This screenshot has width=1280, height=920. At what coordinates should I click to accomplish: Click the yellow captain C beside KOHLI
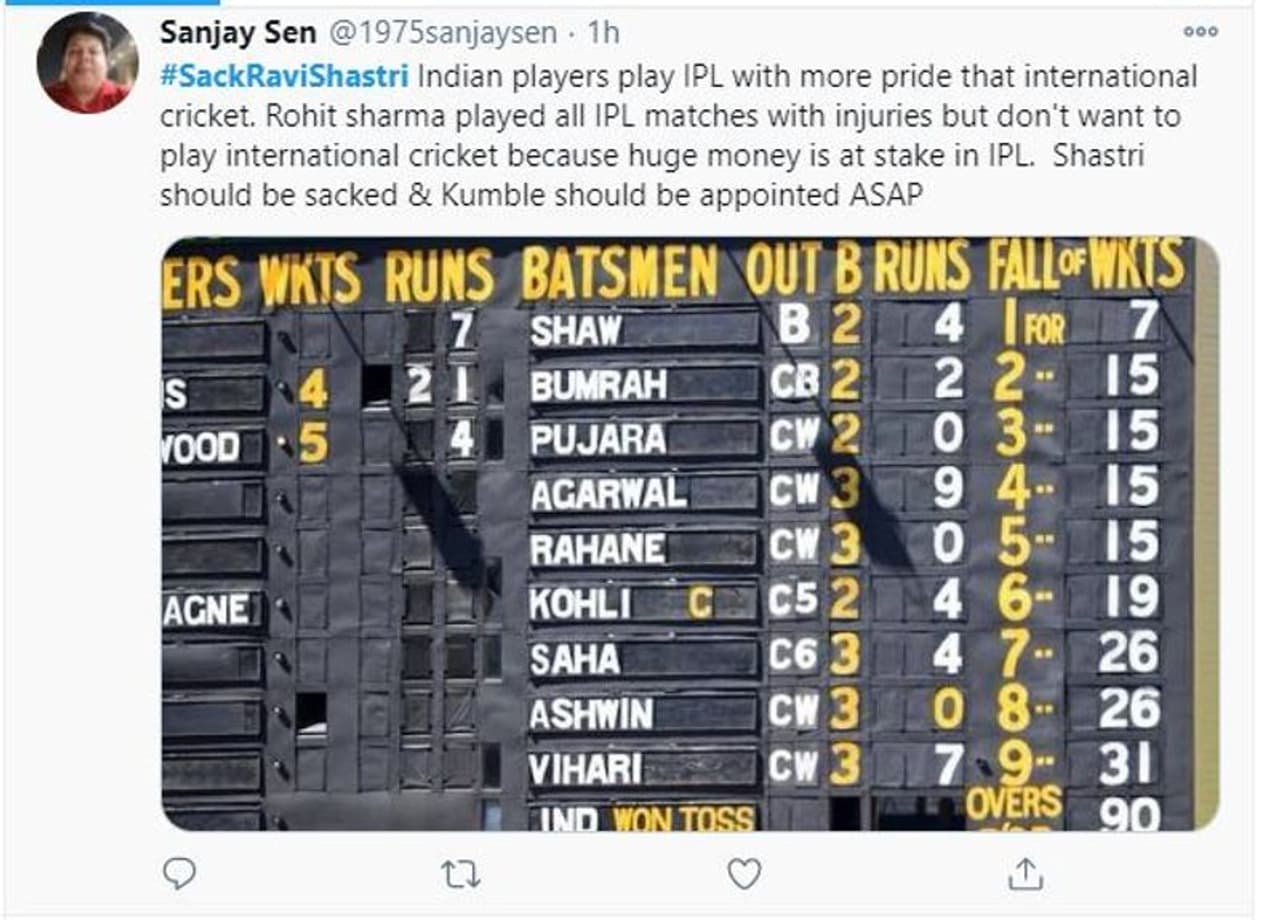pyautogui.click(x=699, y=603)
